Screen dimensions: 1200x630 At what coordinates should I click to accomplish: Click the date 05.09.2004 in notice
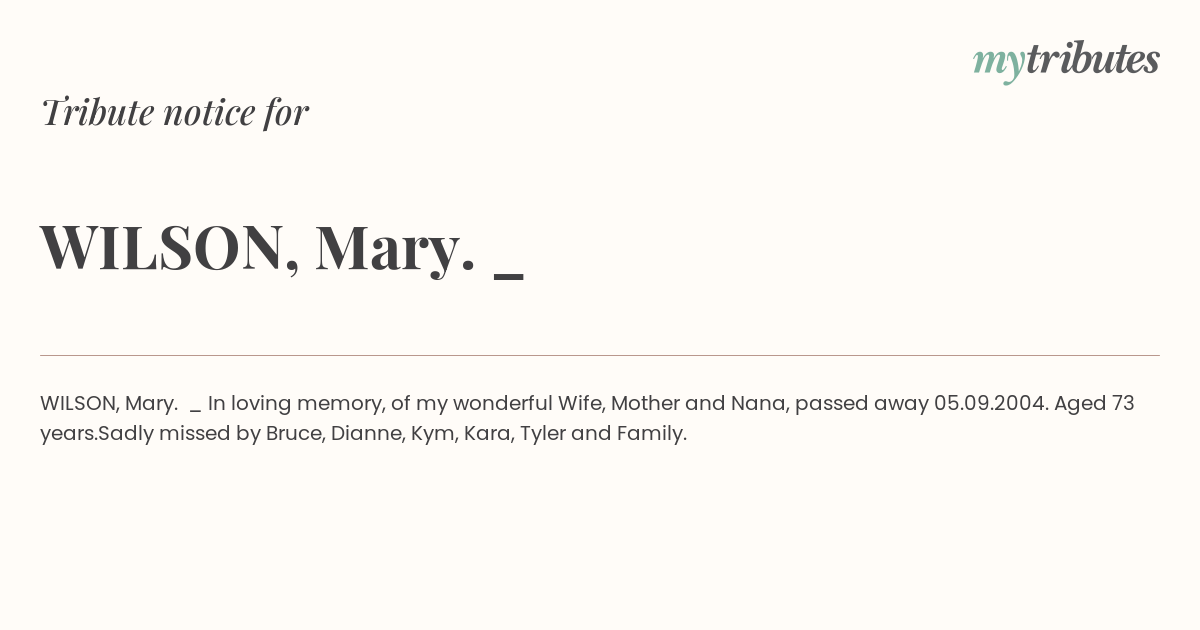(x=990, y=404)
